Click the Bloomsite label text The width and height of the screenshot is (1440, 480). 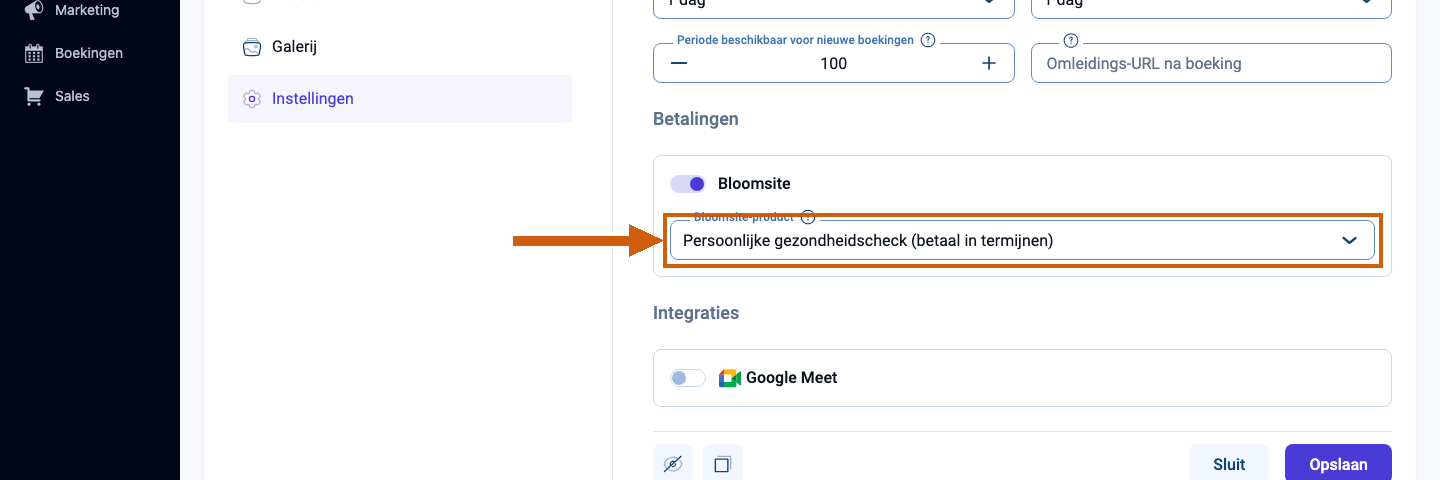coord(754,184)
